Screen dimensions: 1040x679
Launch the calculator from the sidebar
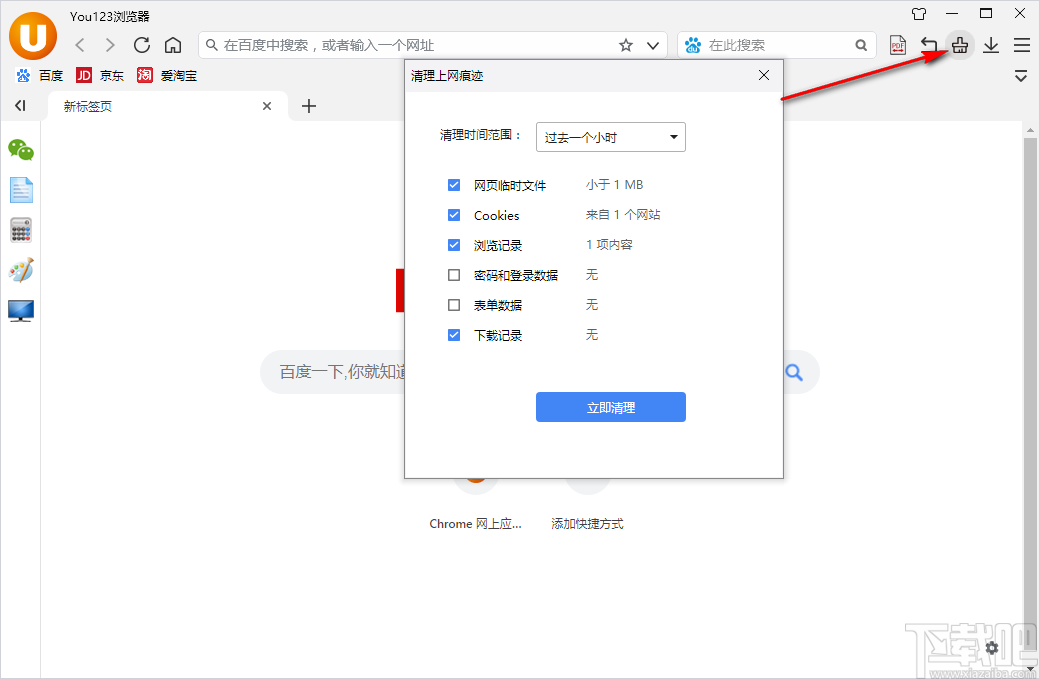[x=21, y=229]
